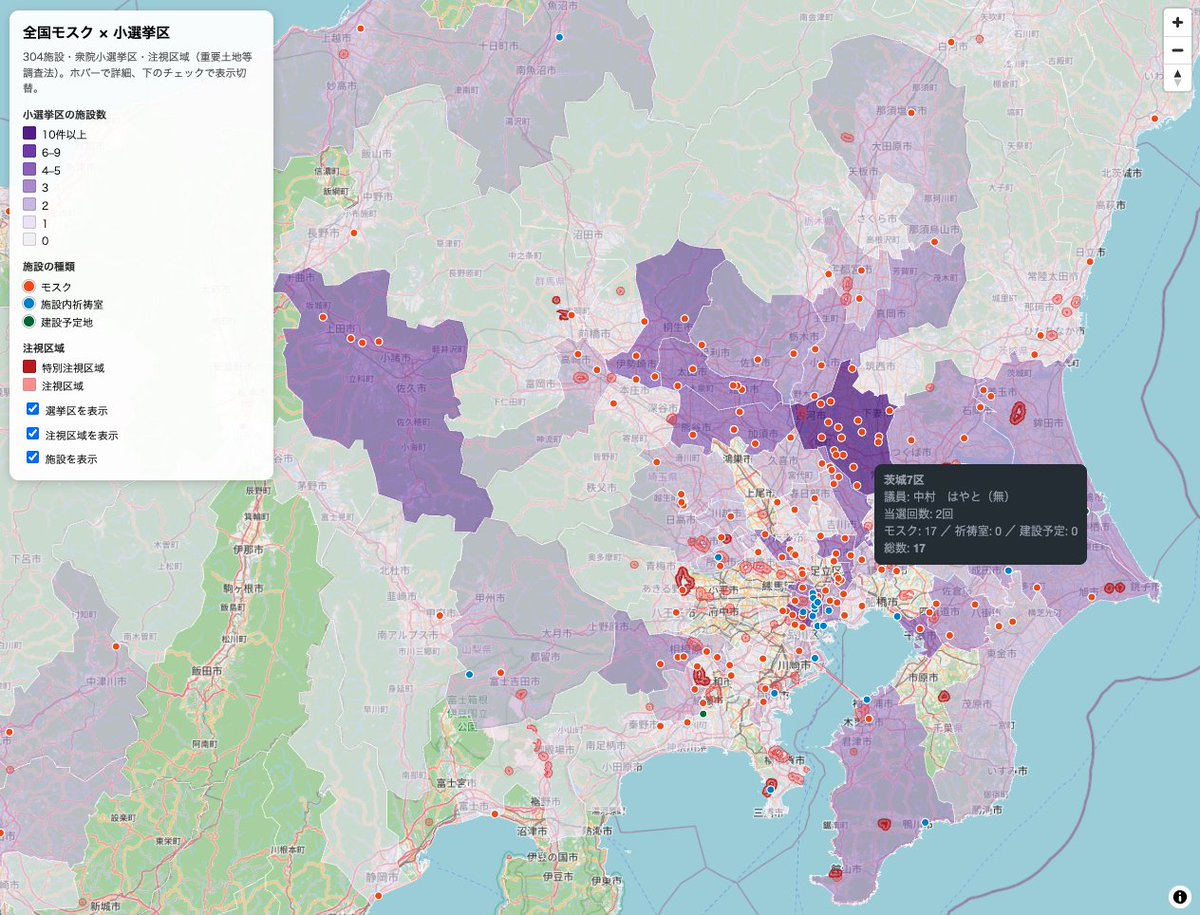1200x915 pixels.
Task: Click the 注視区域 section heading
Action: point(43,348)
